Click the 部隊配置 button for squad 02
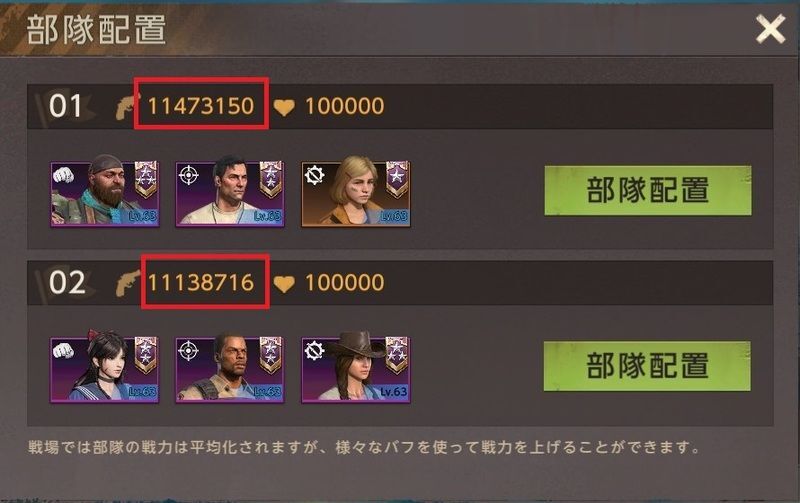Screen dimensions: 800x503 pyautogui.click(x=647, y=366)
